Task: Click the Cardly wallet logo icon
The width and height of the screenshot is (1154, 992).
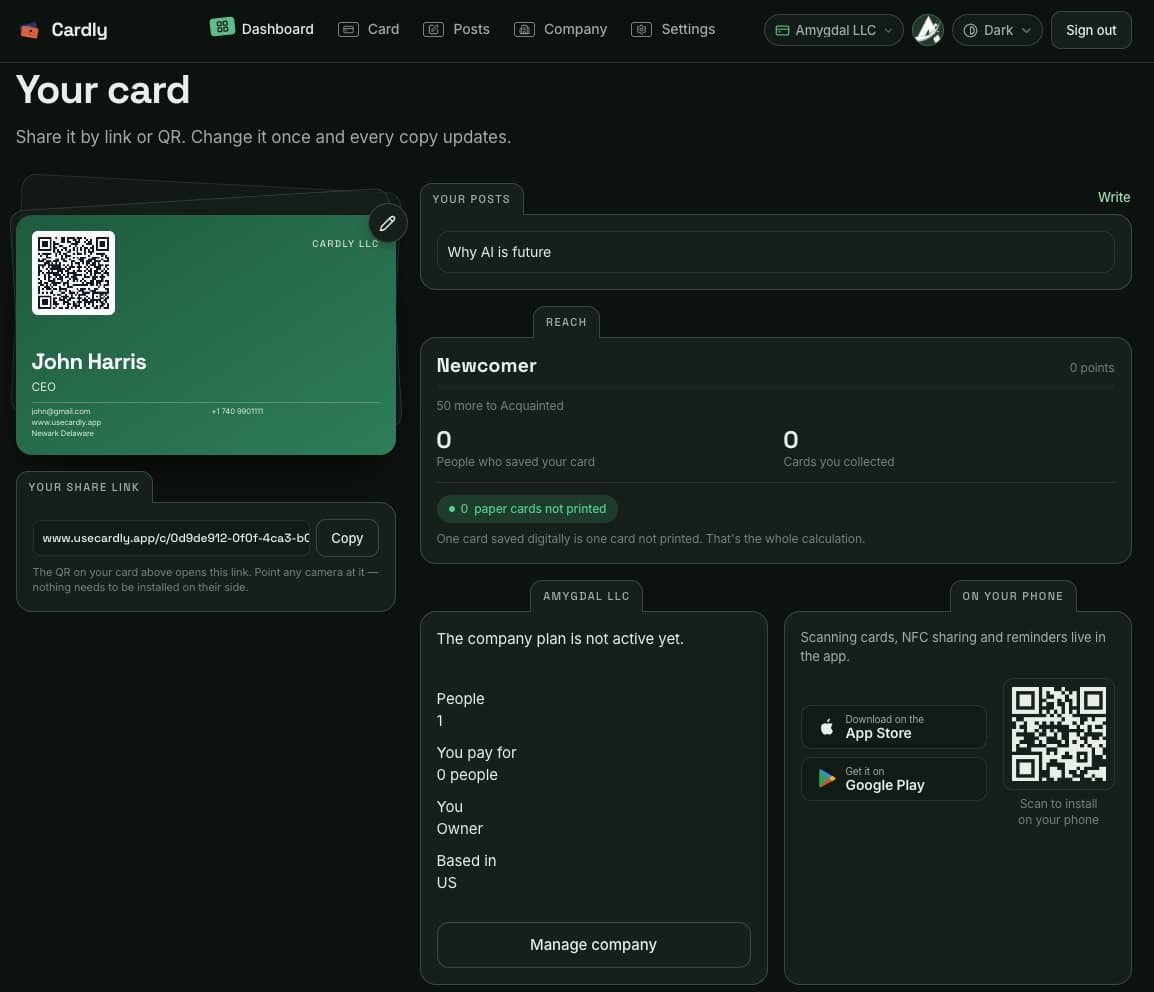Action: (x=29, y=30)
